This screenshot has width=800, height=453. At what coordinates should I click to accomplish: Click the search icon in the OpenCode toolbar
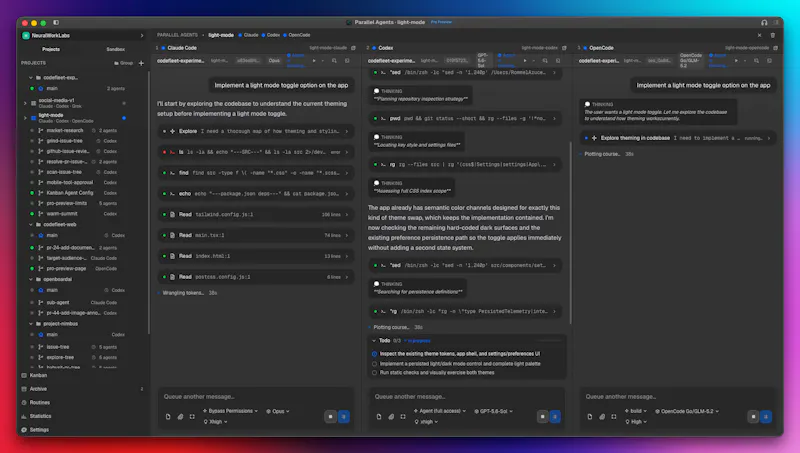756,61
